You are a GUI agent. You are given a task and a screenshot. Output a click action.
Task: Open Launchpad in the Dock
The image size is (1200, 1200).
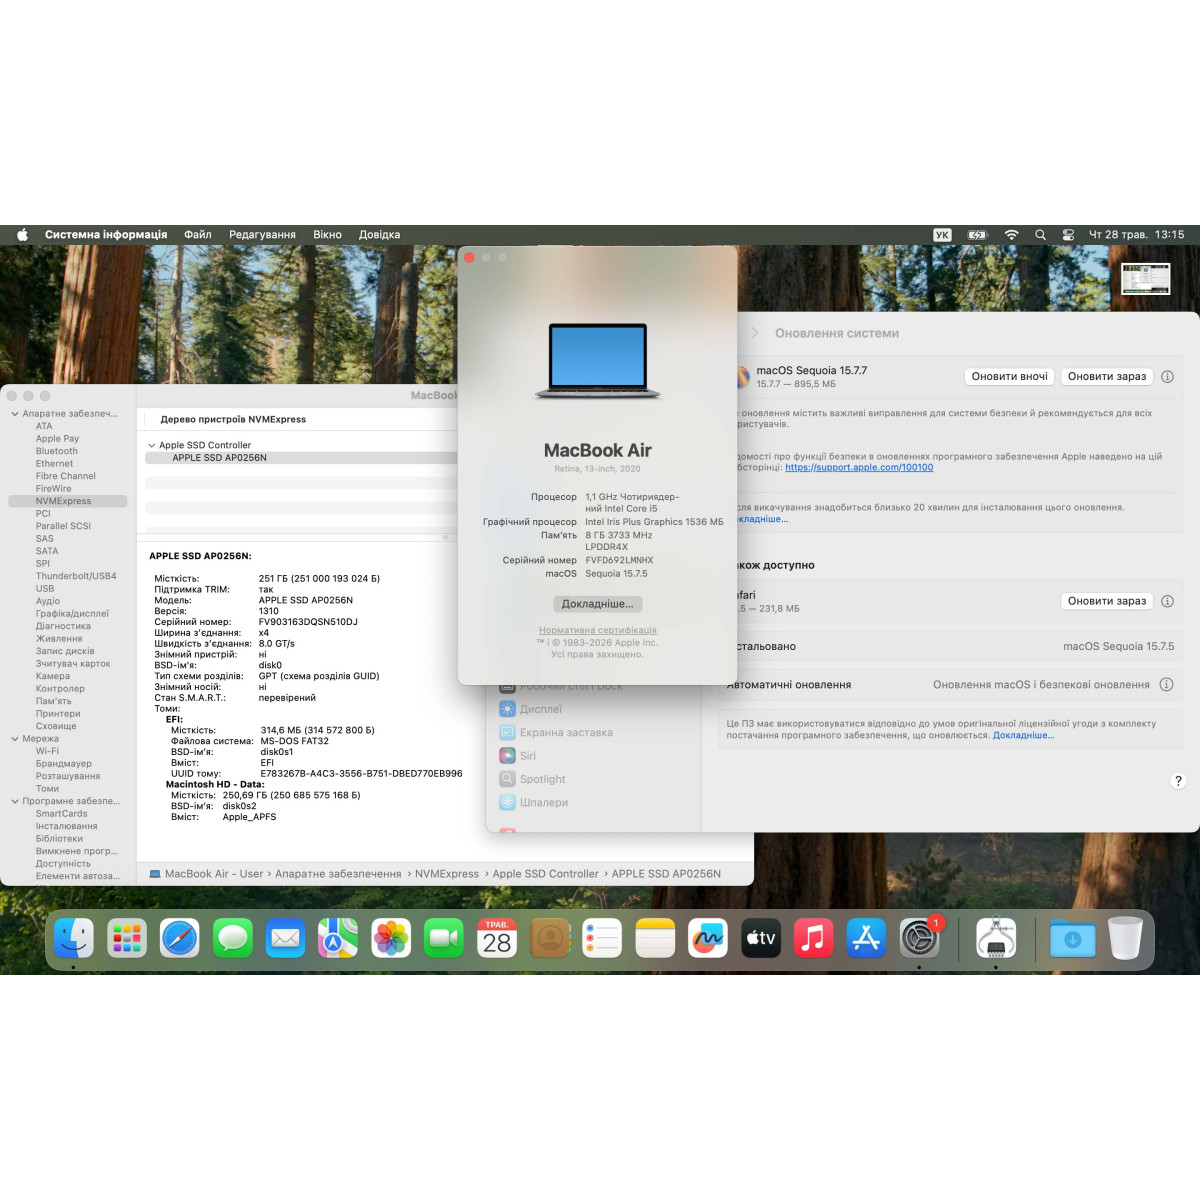click(x=127, y=938)
